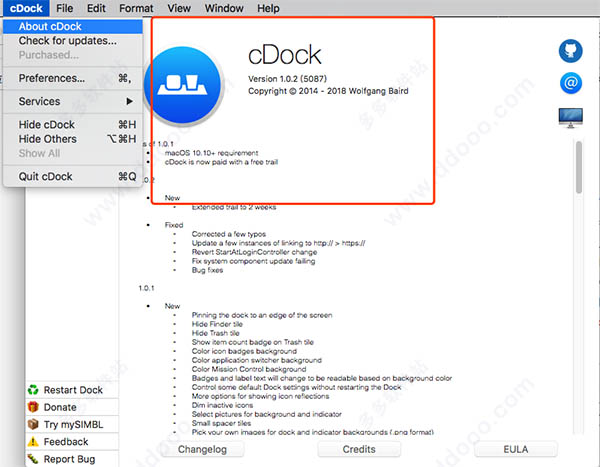Click the 1.0.1 version heading
The image size is (600, 467).
pyautogui.click(x=146, y=288)
